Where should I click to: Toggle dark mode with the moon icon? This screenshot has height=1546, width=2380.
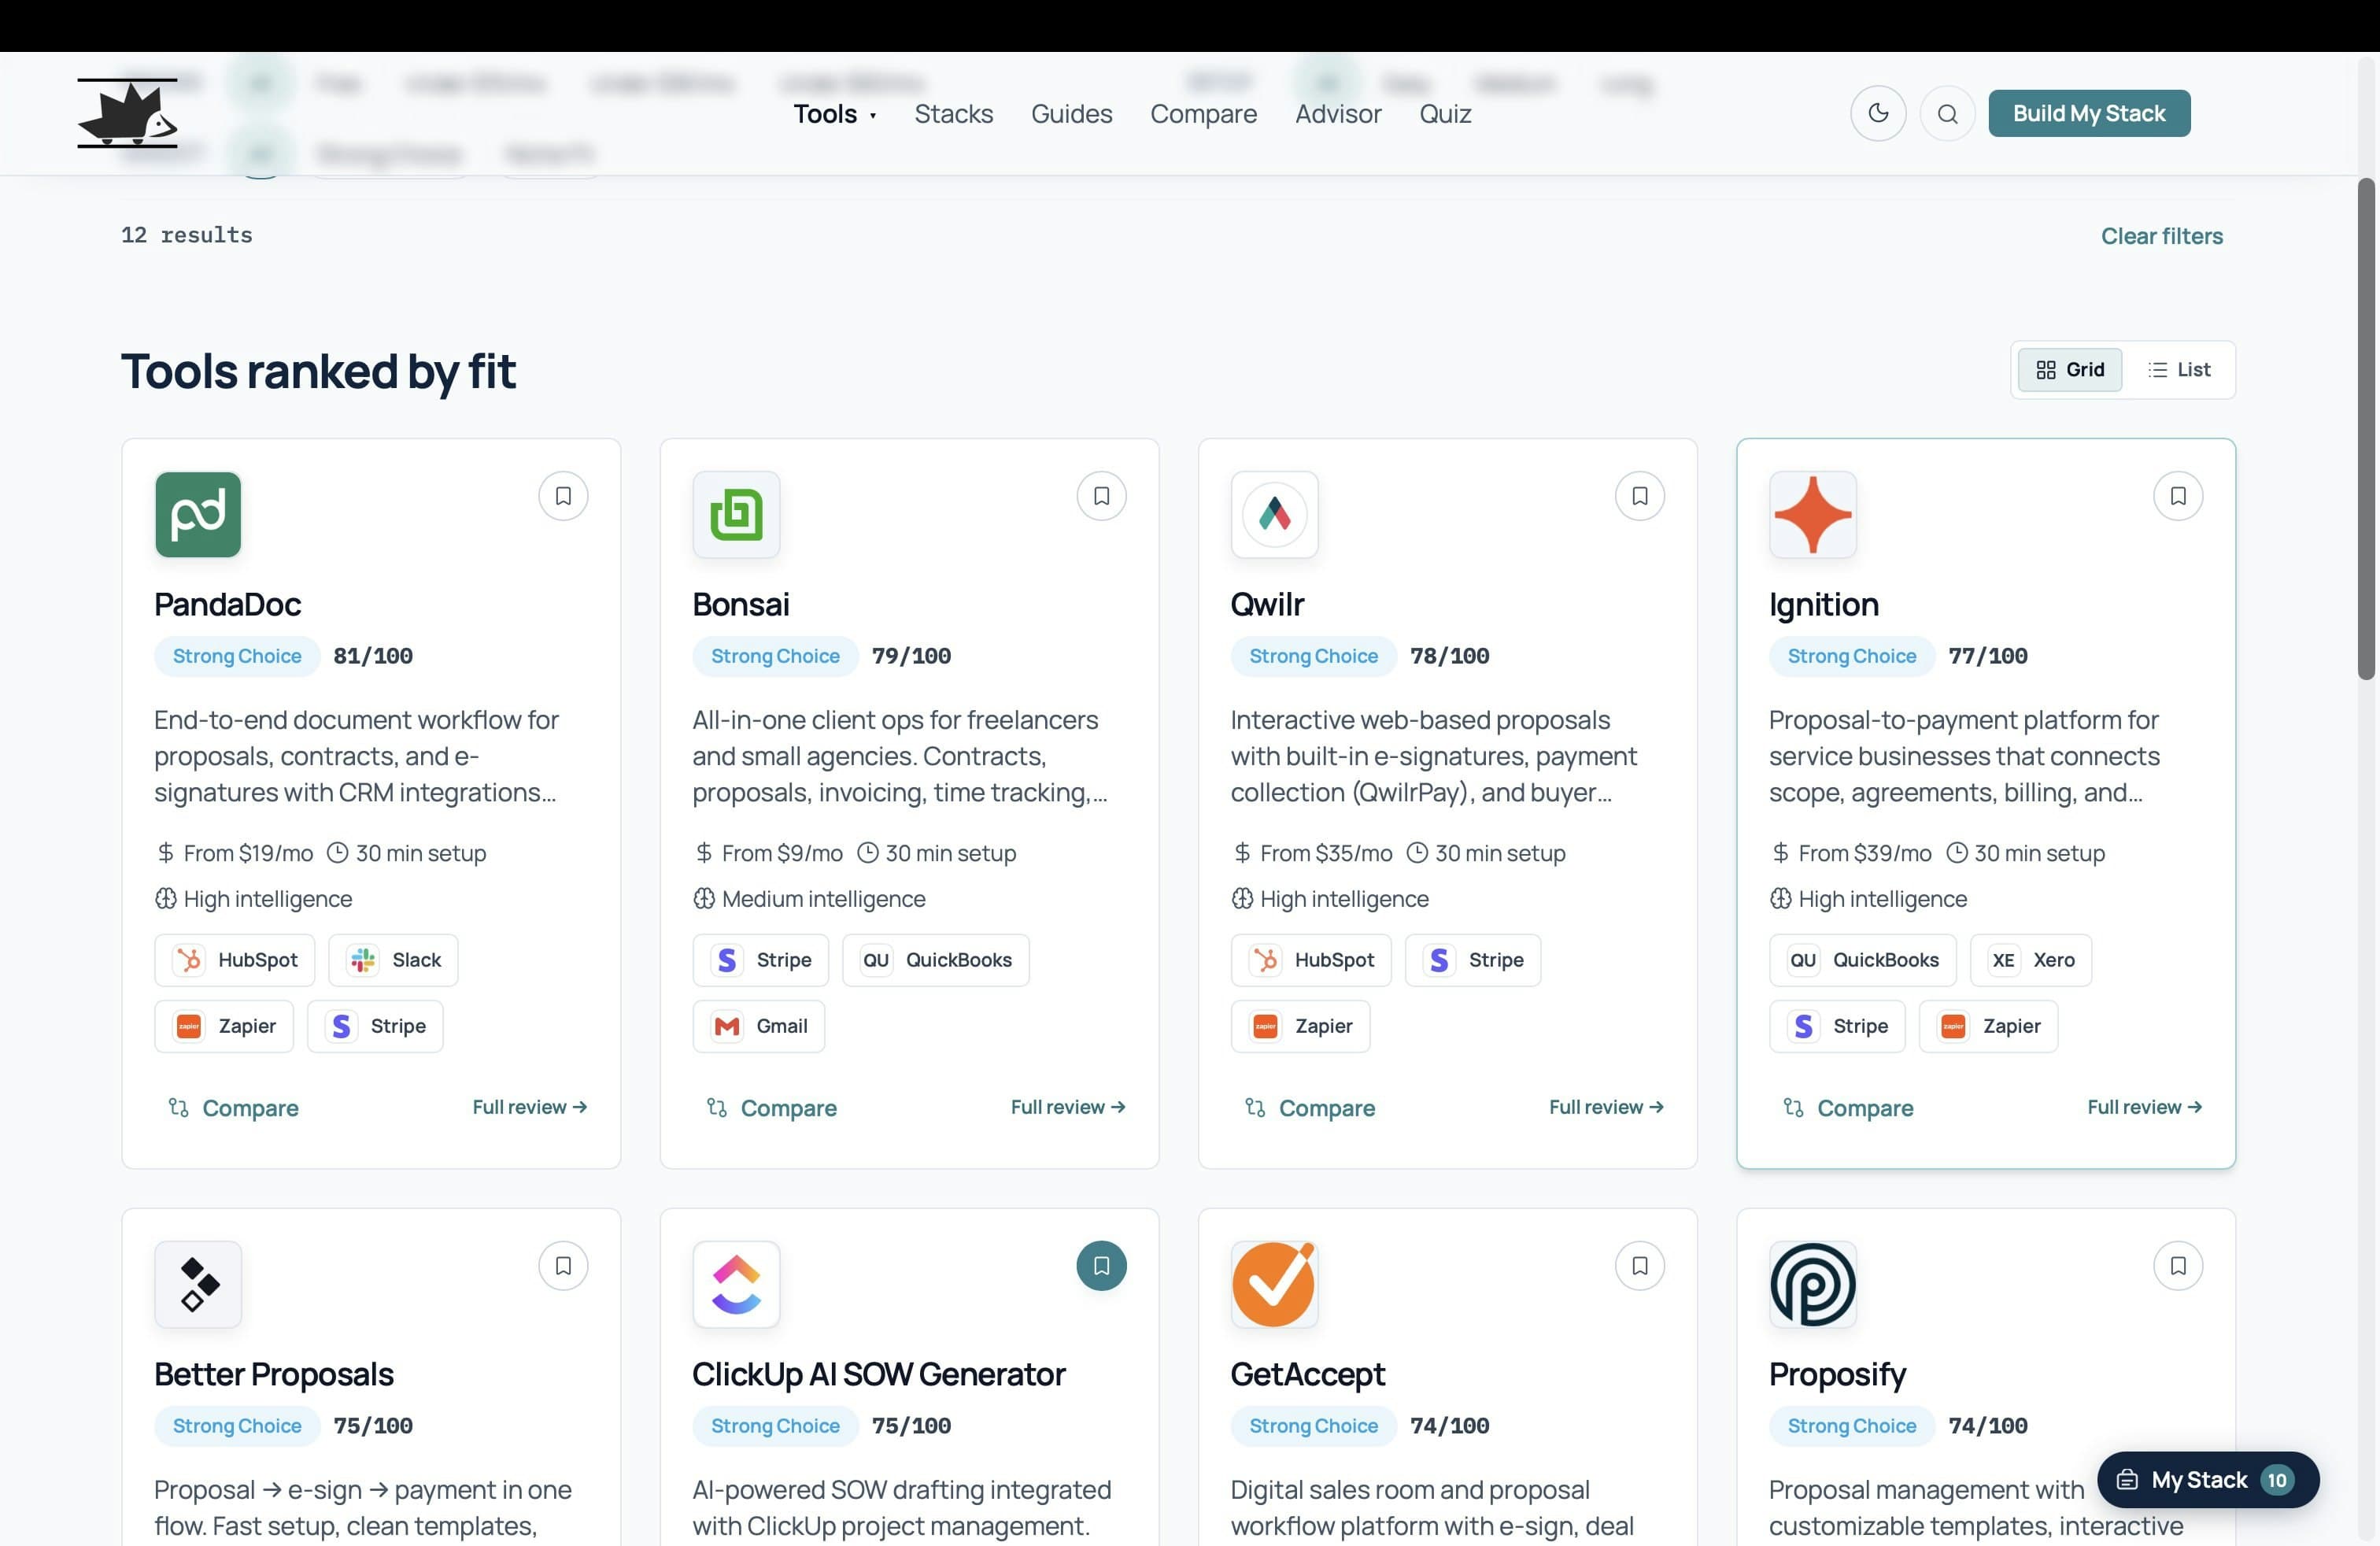pyautogui.click(x=1878, y=113)
